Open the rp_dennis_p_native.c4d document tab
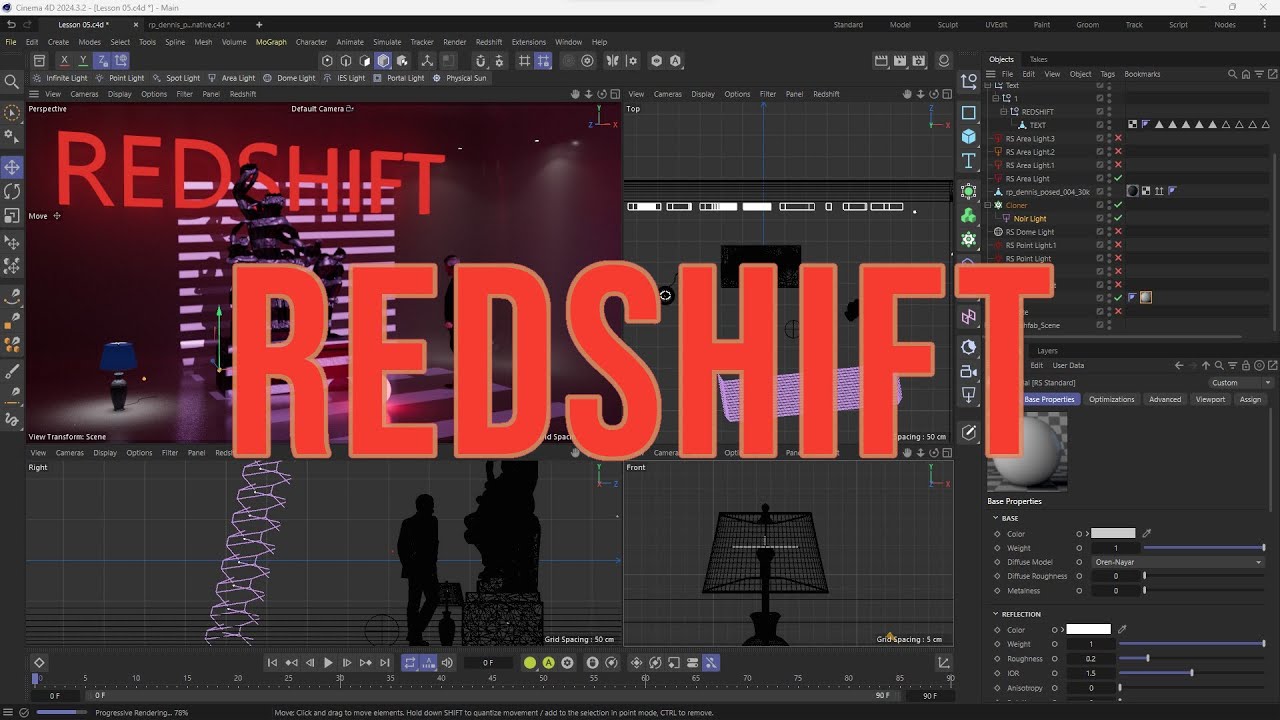The width and height of the screenshot is (1280, 720). 188,25
